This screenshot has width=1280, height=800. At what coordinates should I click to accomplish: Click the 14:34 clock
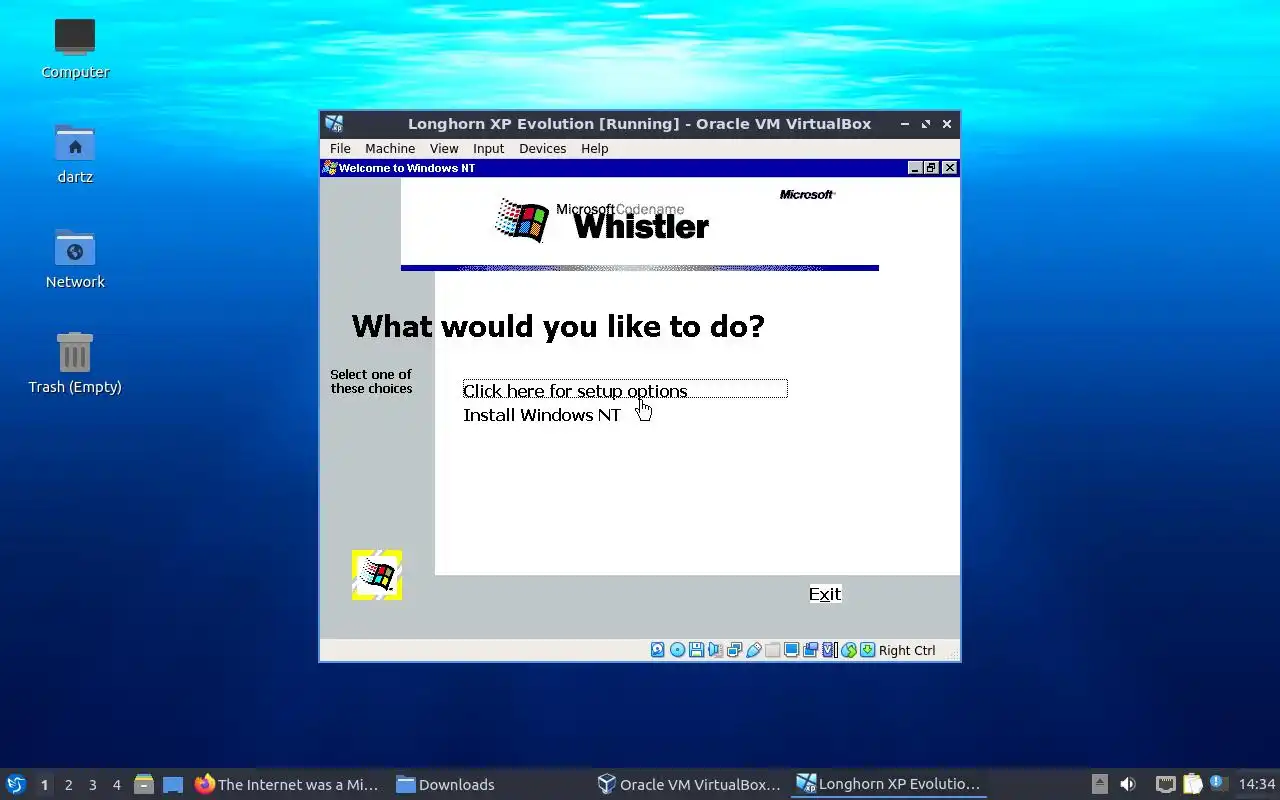tap(1257, 784)
